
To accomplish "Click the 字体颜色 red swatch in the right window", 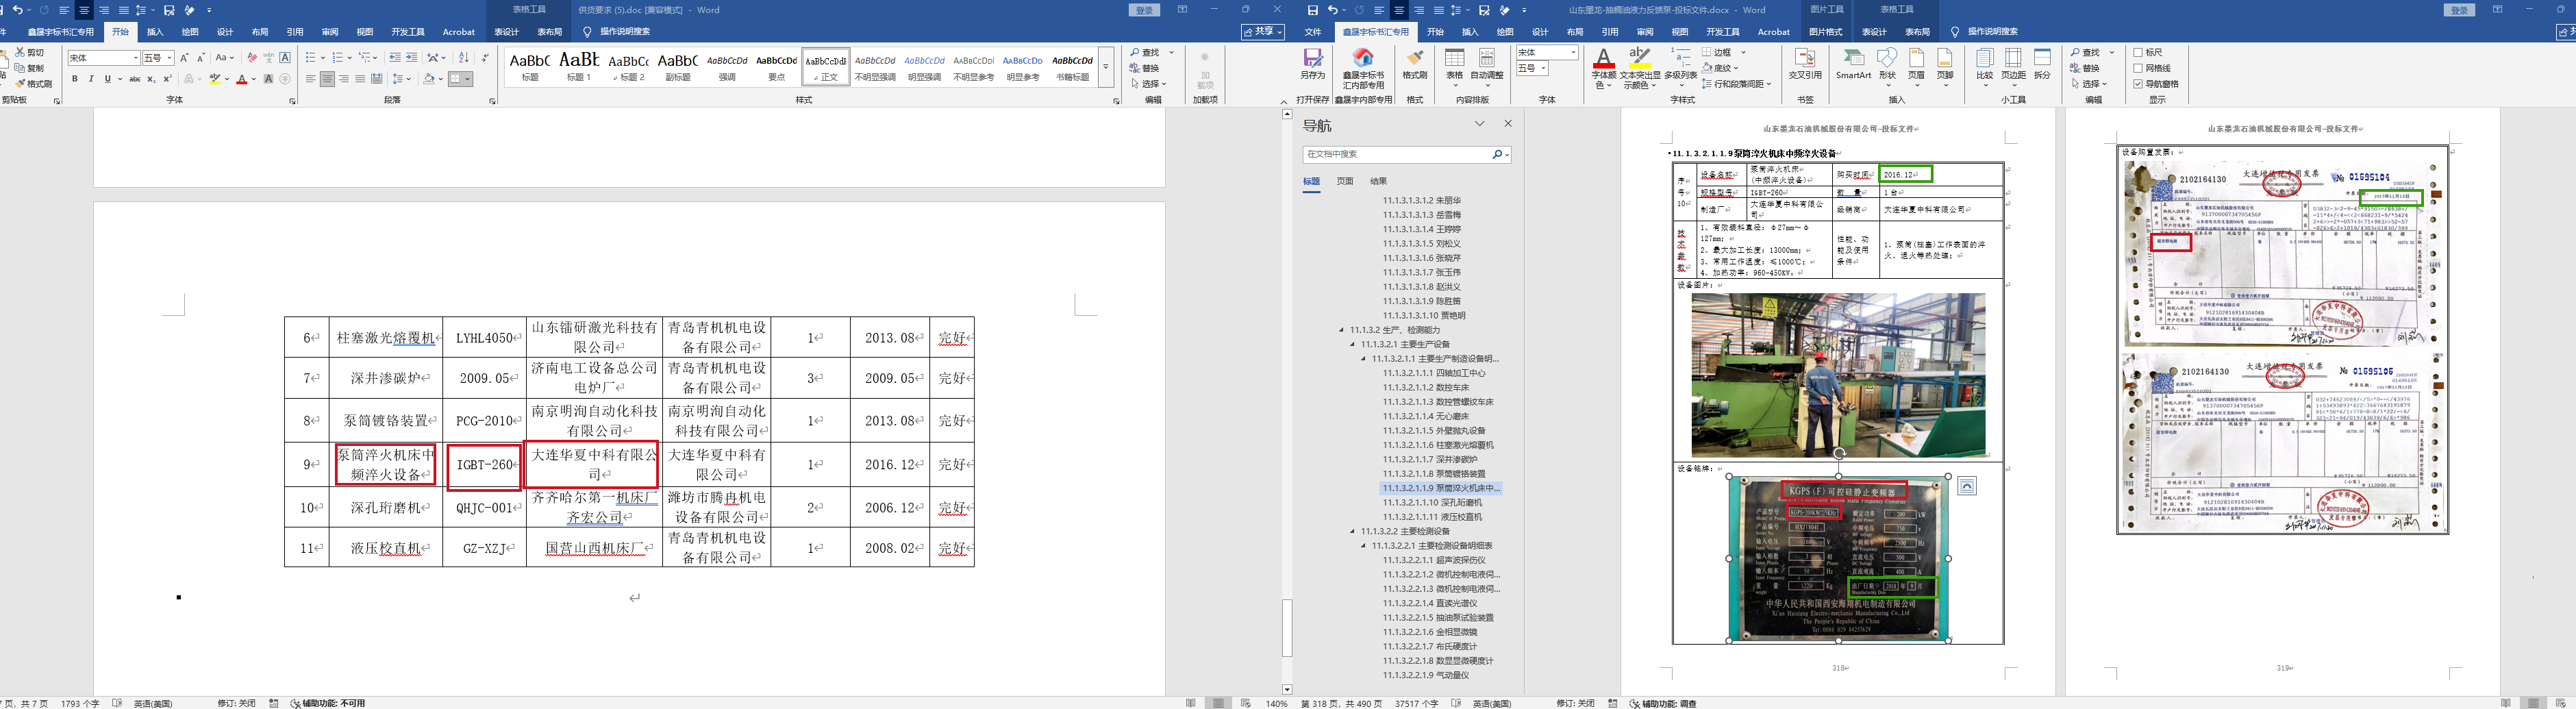I will pyautogui.click(x=1603, y=67).
